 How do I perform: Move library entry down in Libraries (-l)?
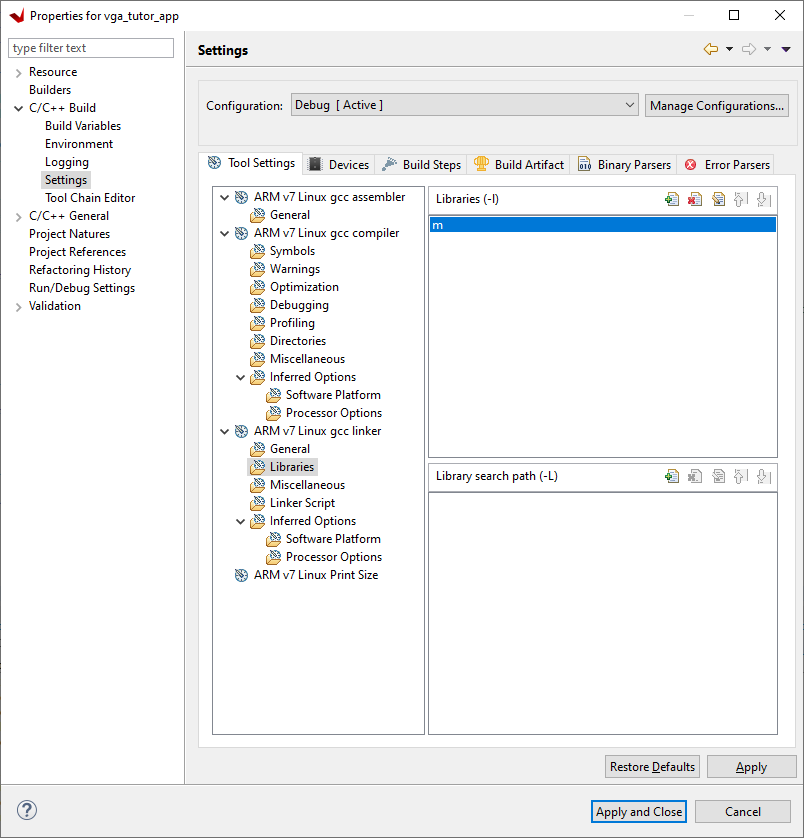tap(764, 199)
